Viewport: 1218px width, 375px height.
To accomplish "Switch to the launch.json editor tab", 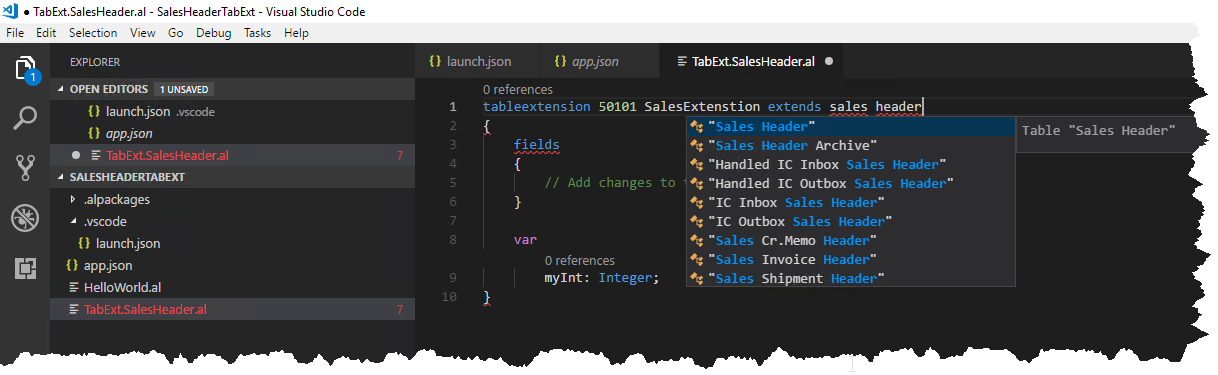I will coord(476,62).
